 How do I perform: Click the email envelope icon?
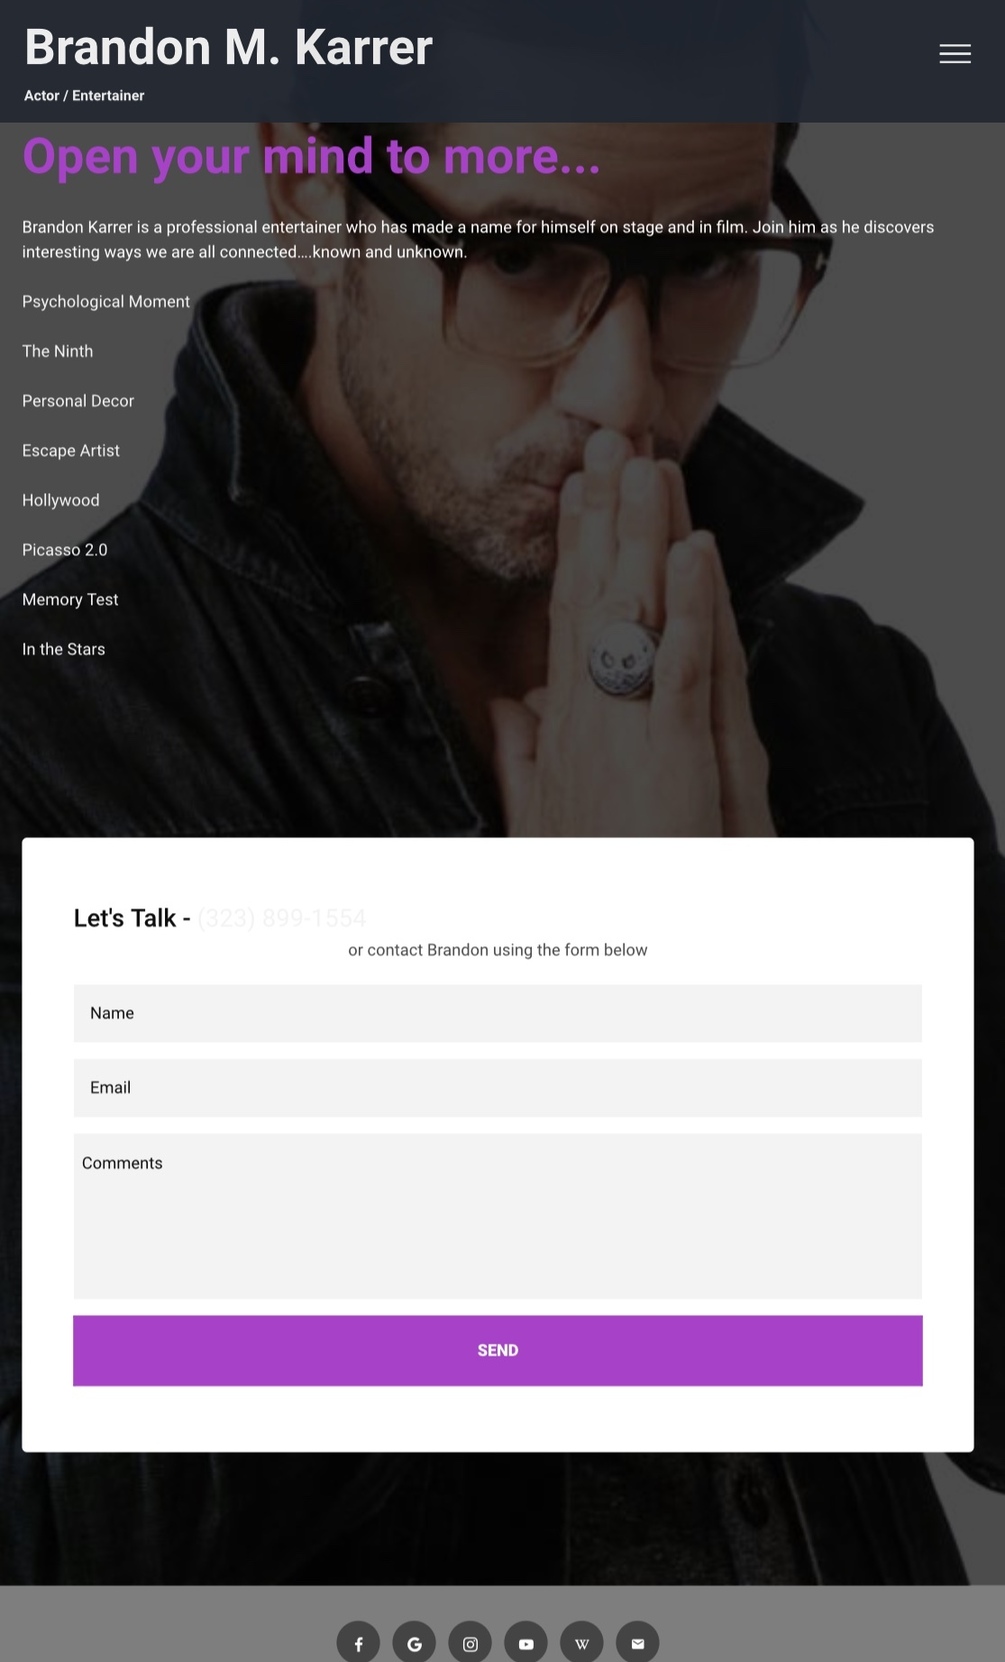coord(638,1643)
